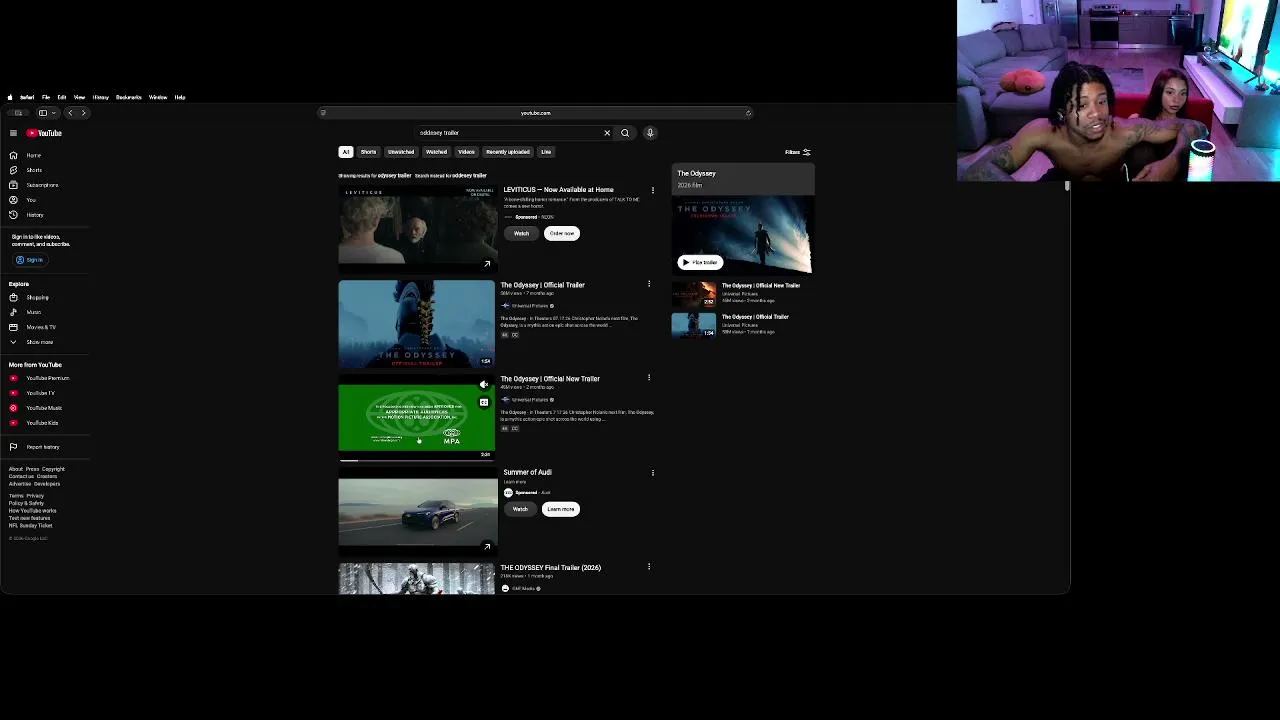Open the Safari File menu

[46, 97]
